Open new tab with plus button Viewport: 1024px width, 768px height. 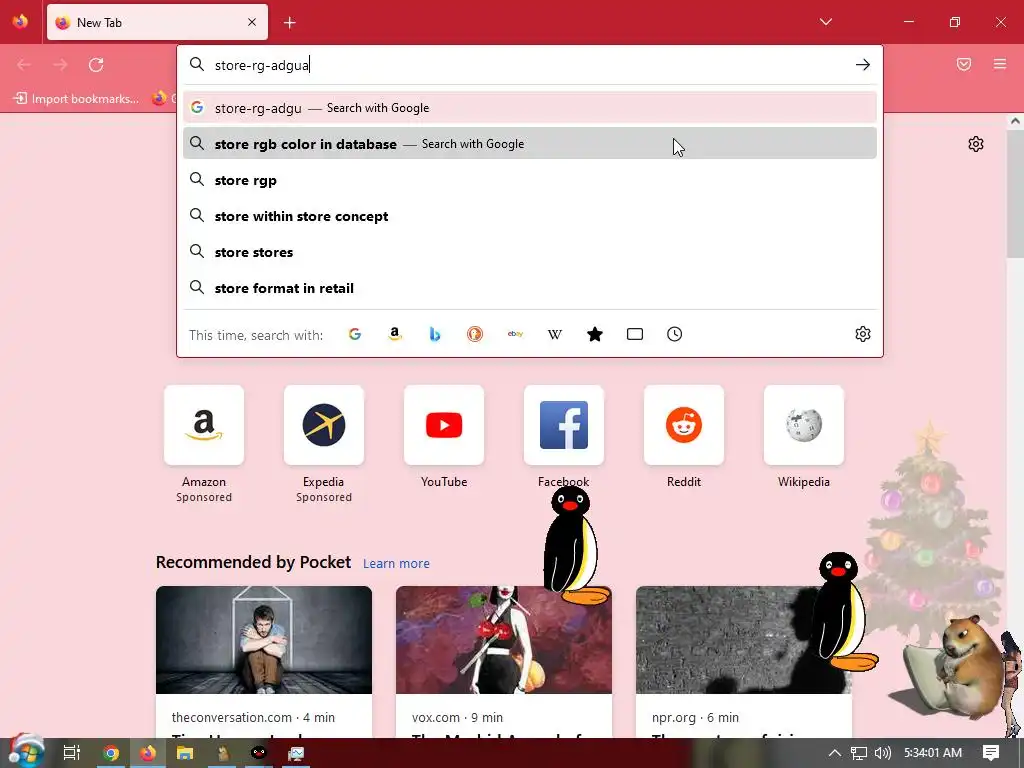tap(290, 23)
